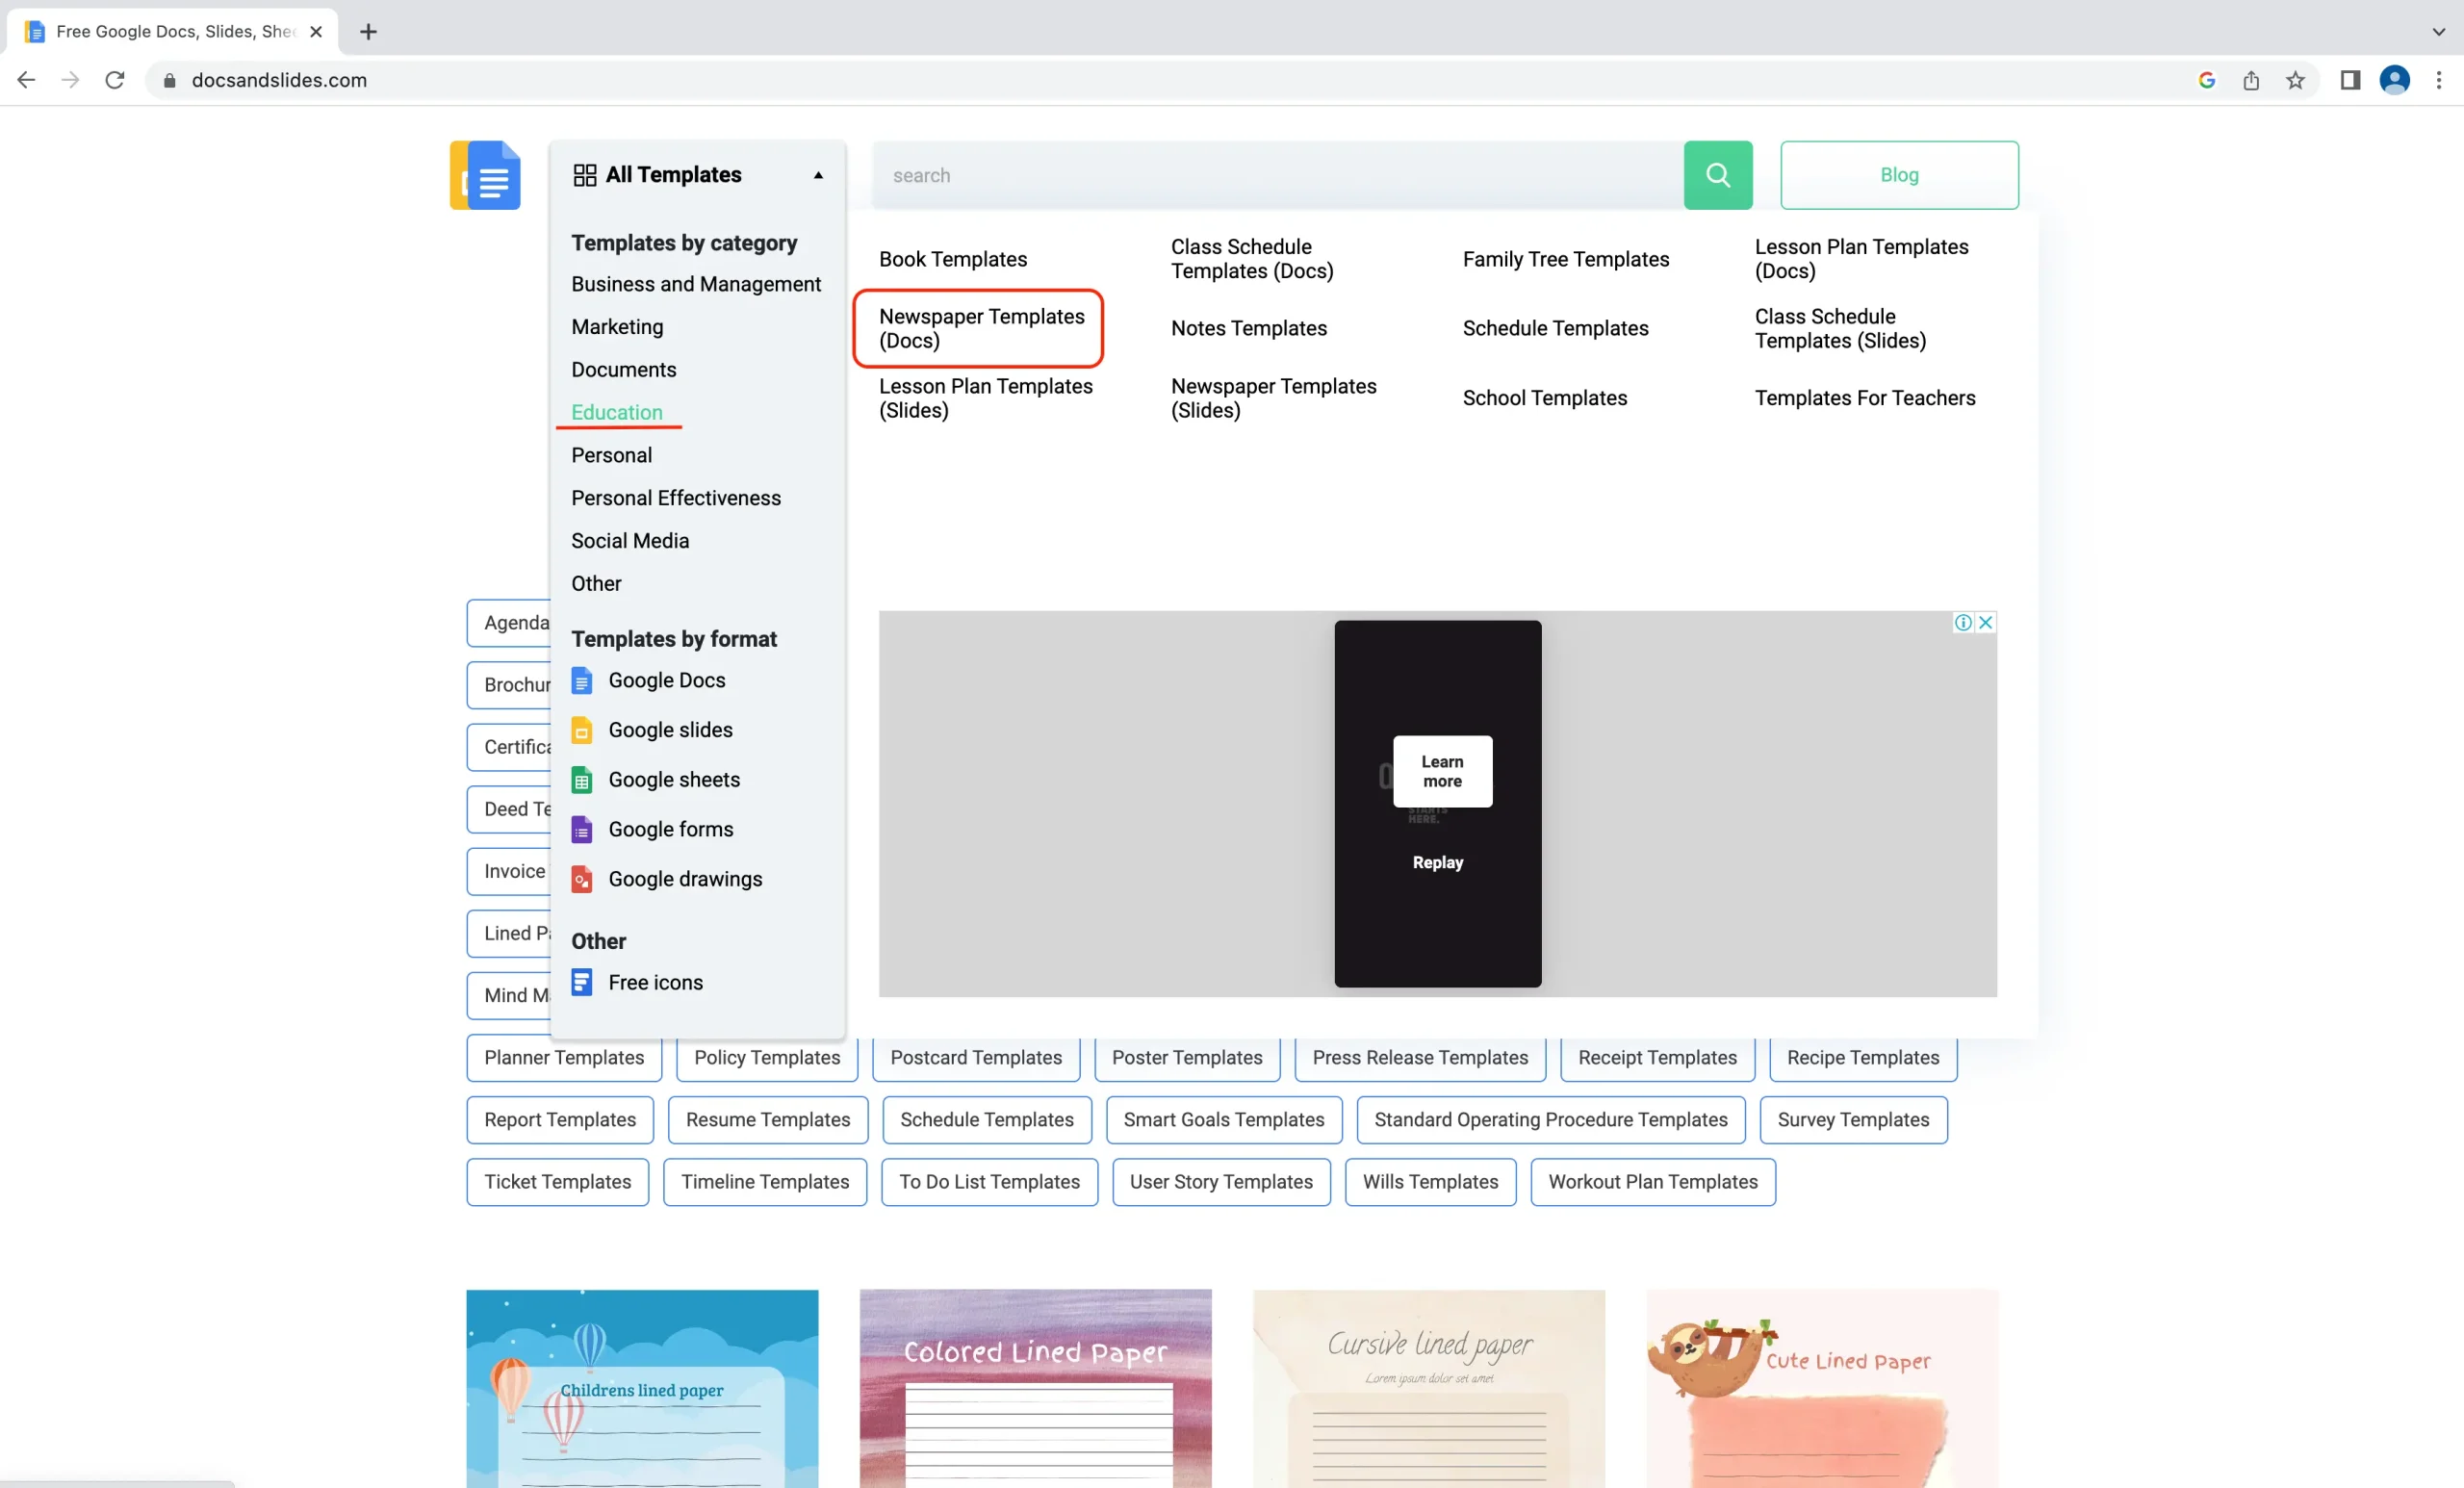Select the Google Slides format icon

click(582, 730)
